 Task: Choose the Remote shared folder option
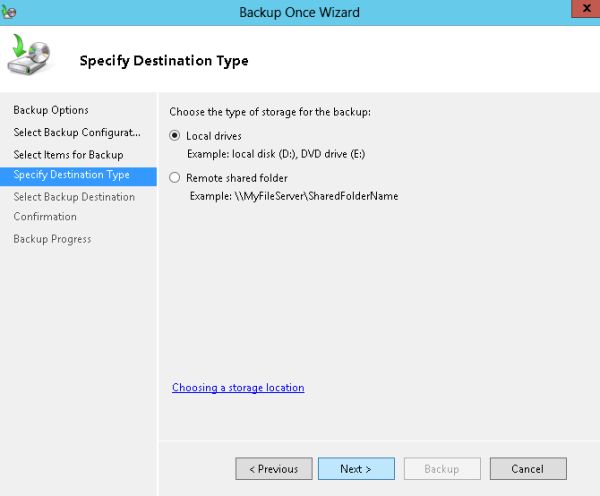tap(176, 178)
